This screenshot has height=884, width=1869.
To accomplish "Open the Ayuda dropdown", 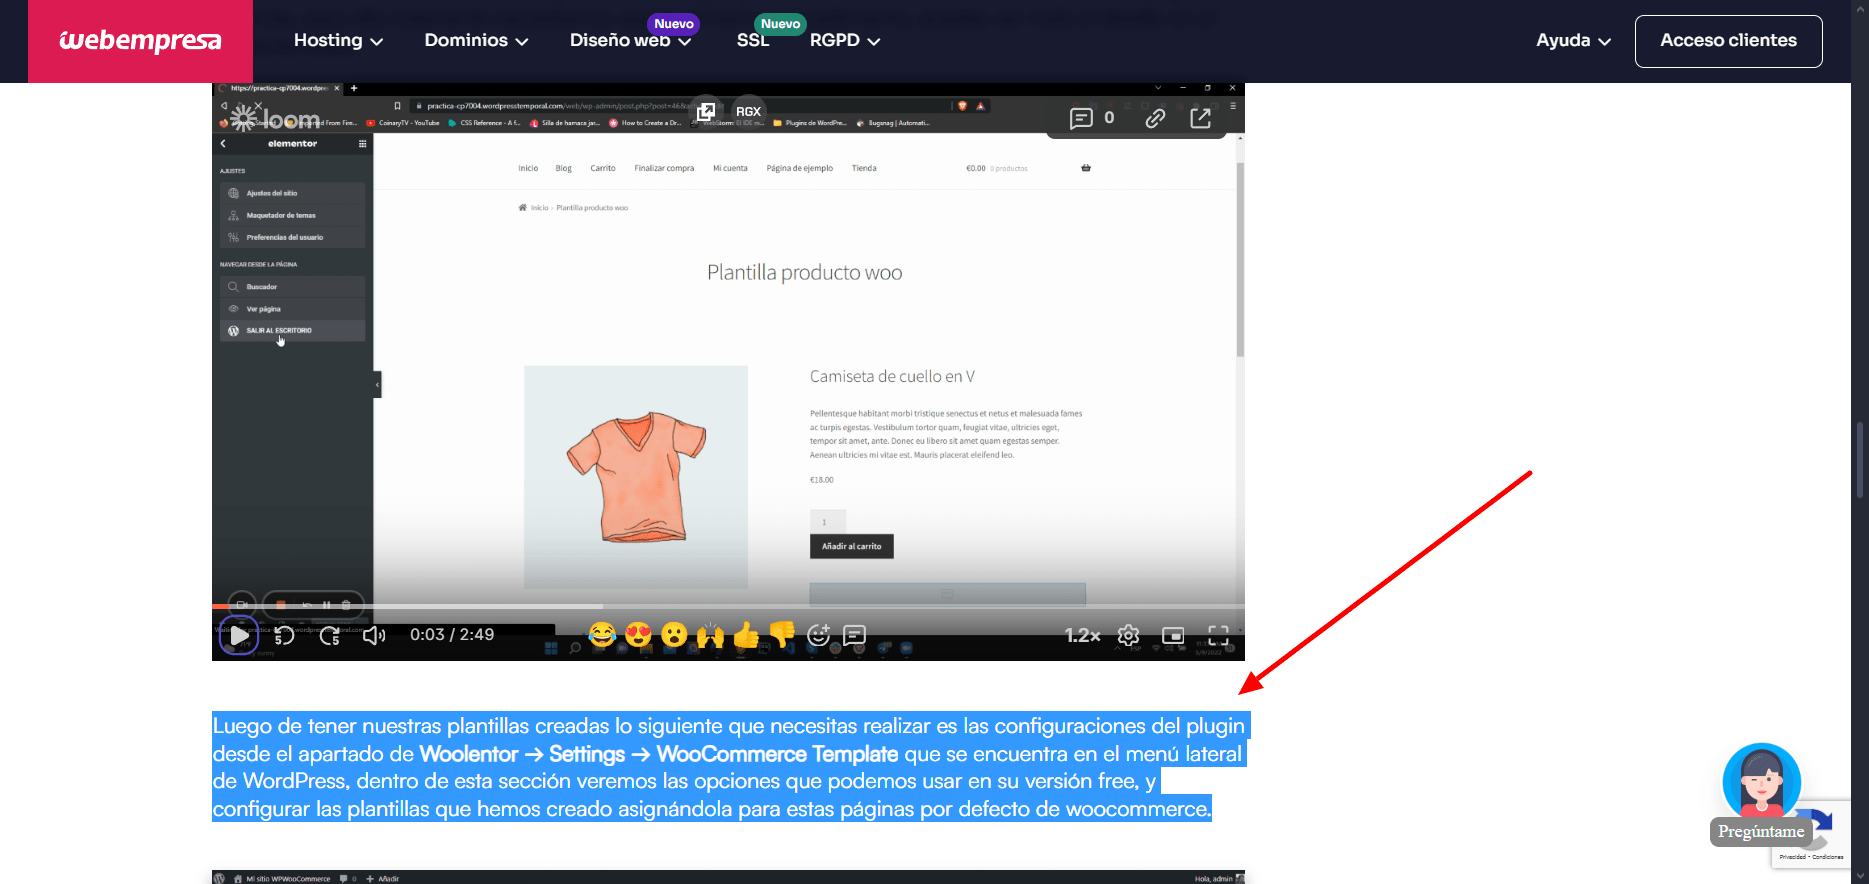I will (1573, 41).
